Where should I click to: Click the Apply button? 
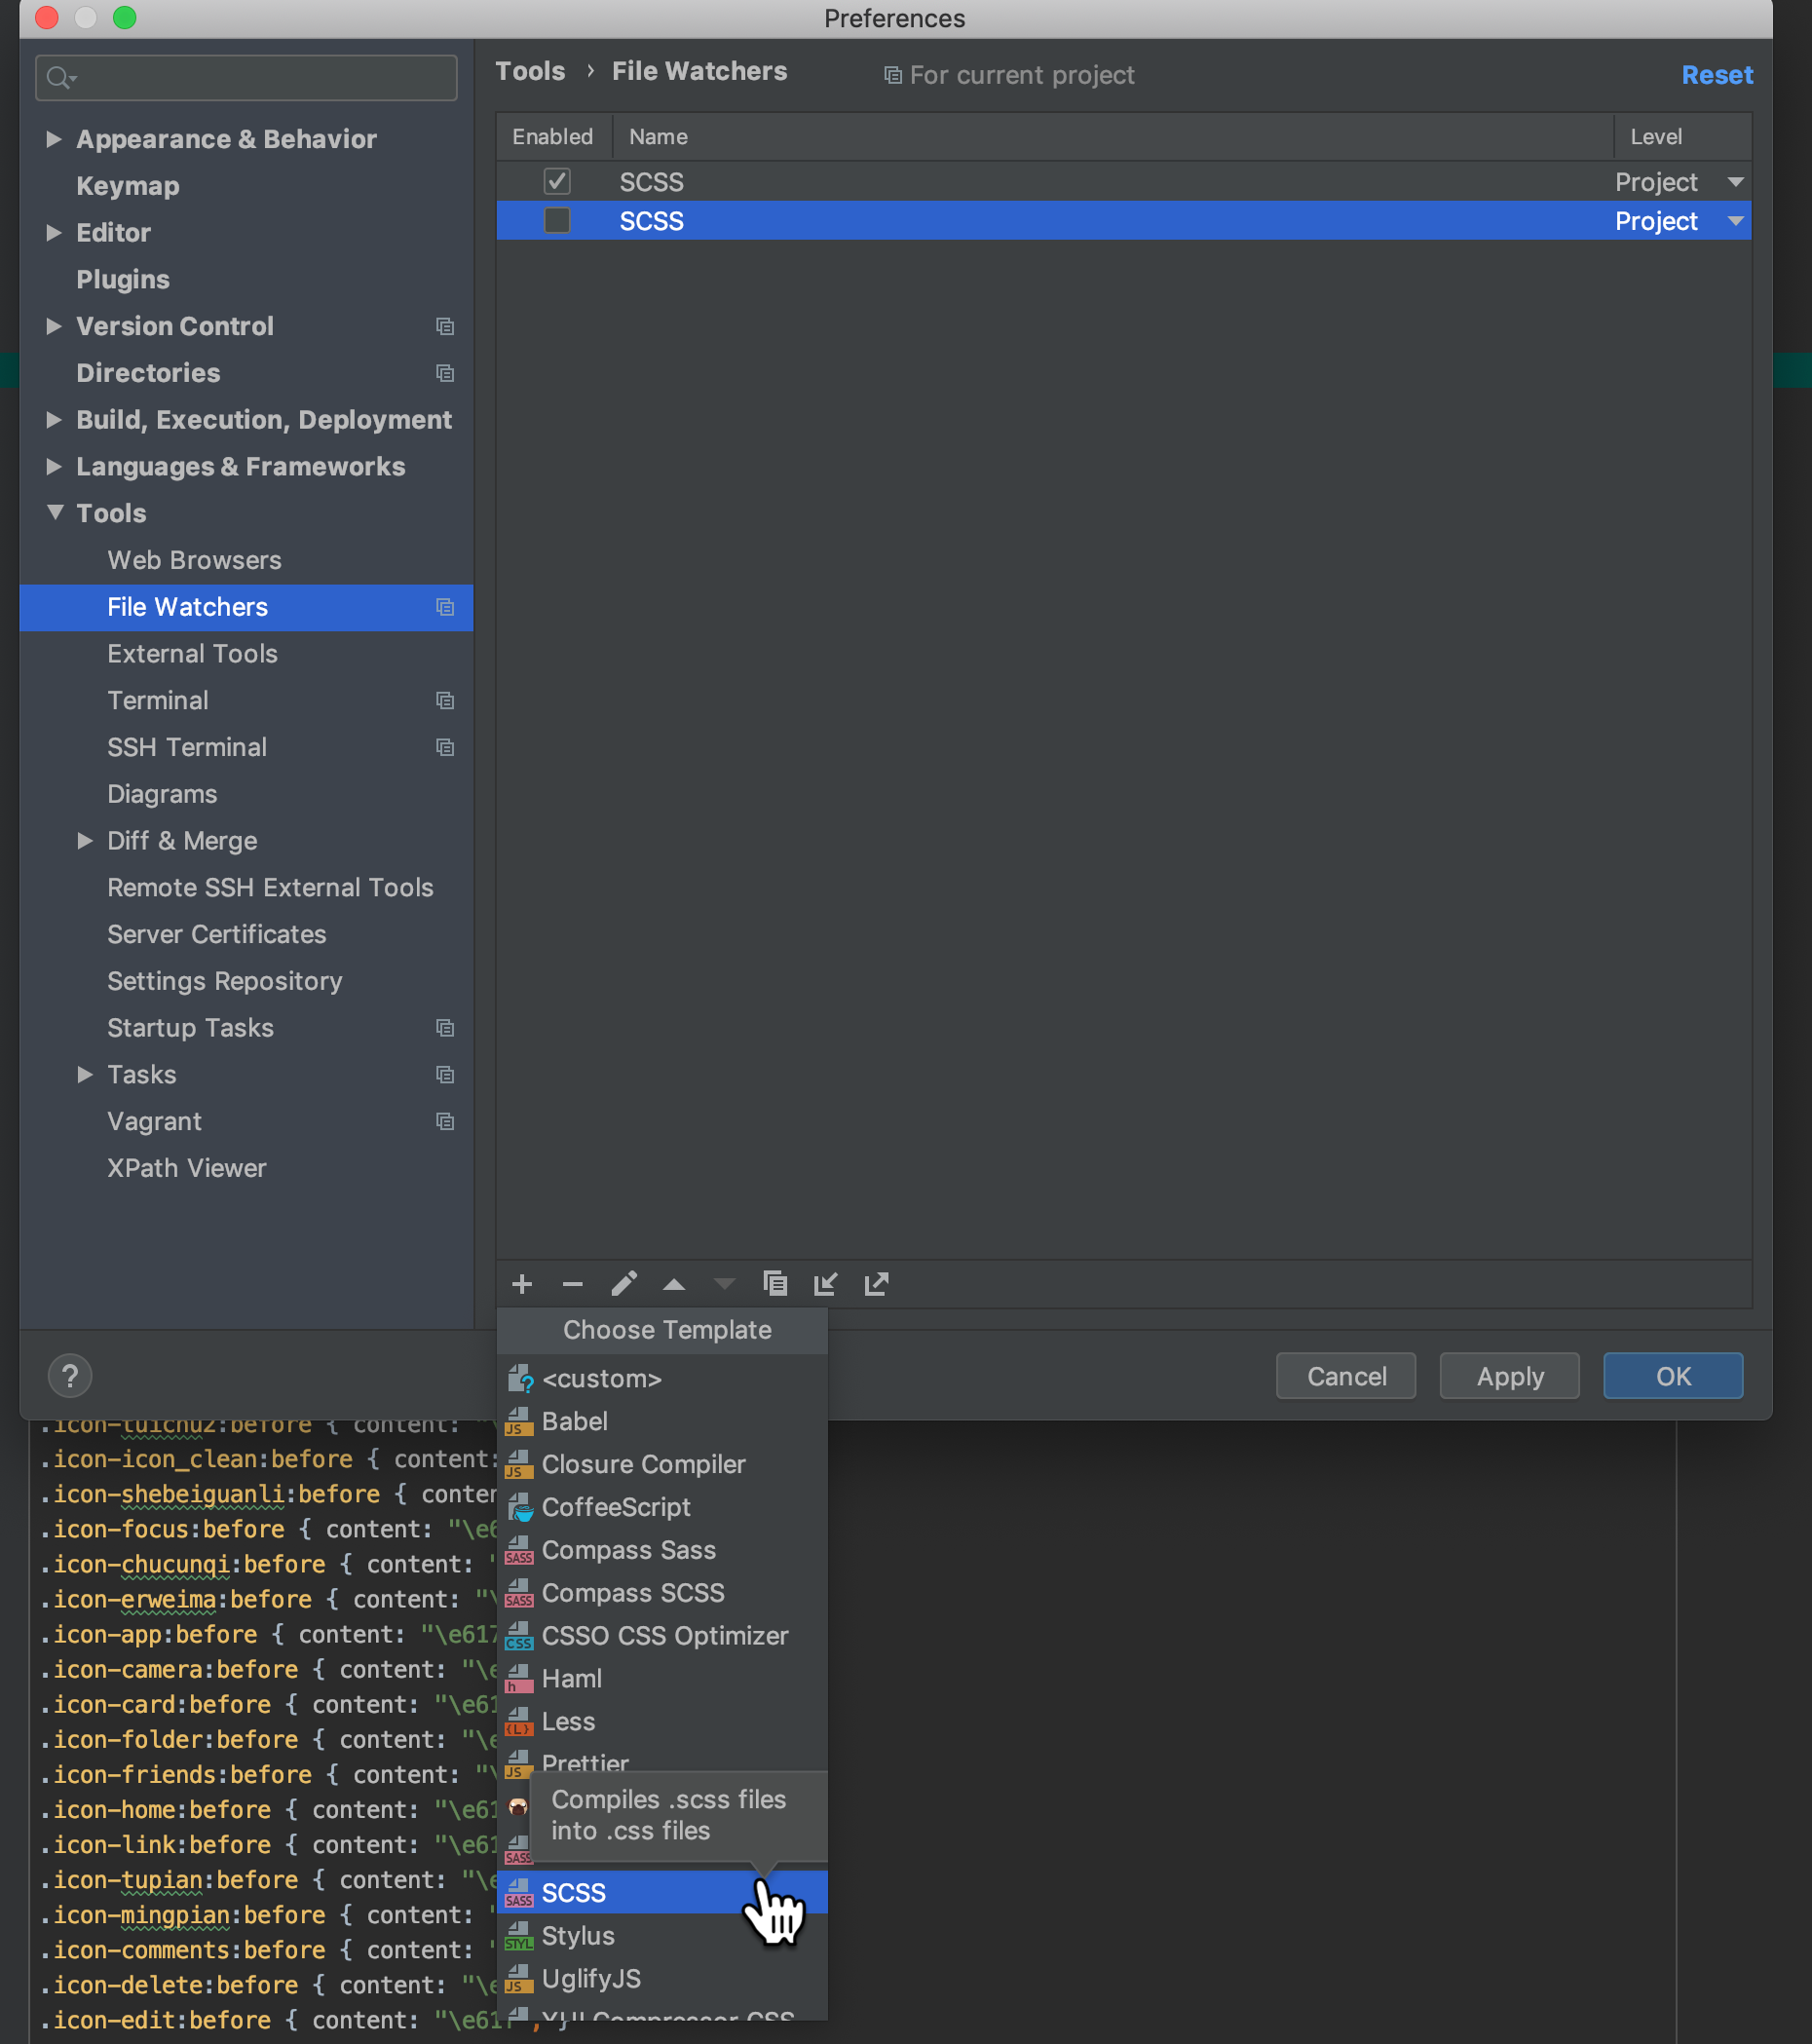pyautogui.click(x=1510, y=1376)
